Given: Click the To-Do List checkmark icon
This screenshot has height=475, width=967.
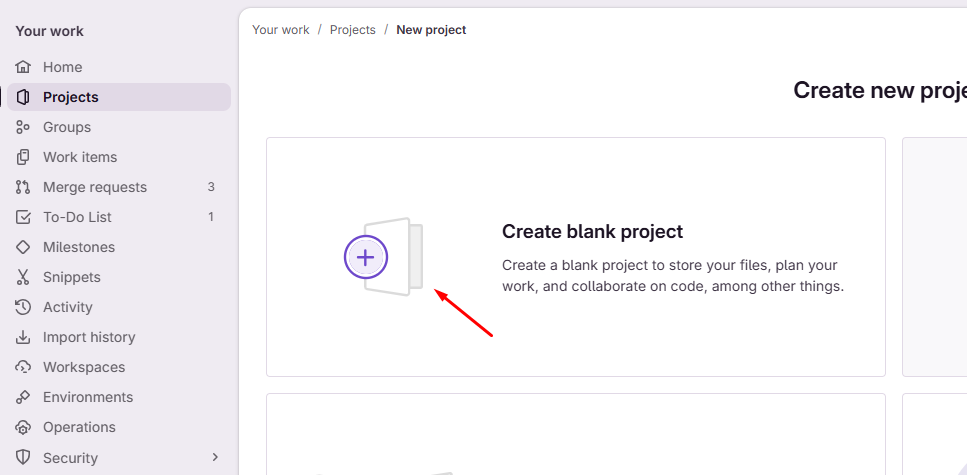Looking at the screenshot, I should coord(23,217).
